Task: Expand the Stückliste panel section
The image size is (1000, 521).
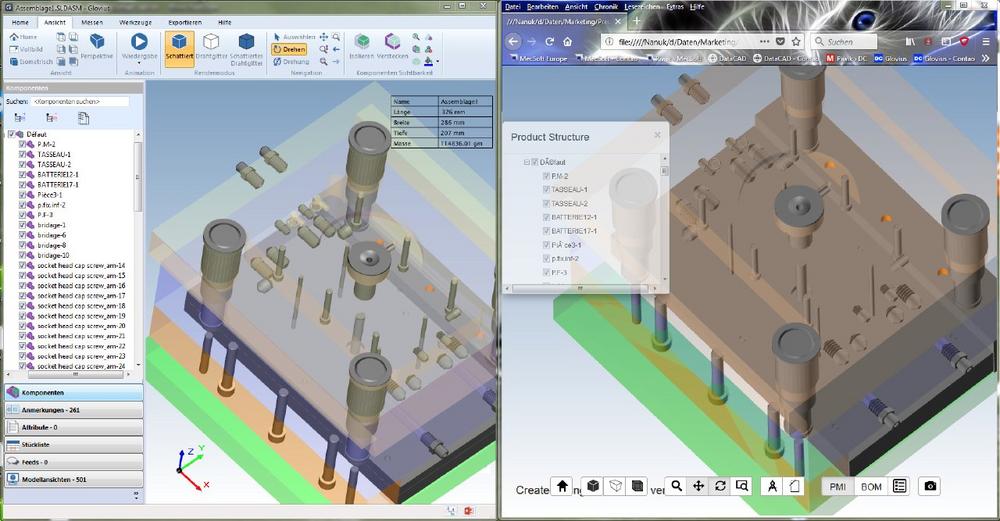Action: 74,444
